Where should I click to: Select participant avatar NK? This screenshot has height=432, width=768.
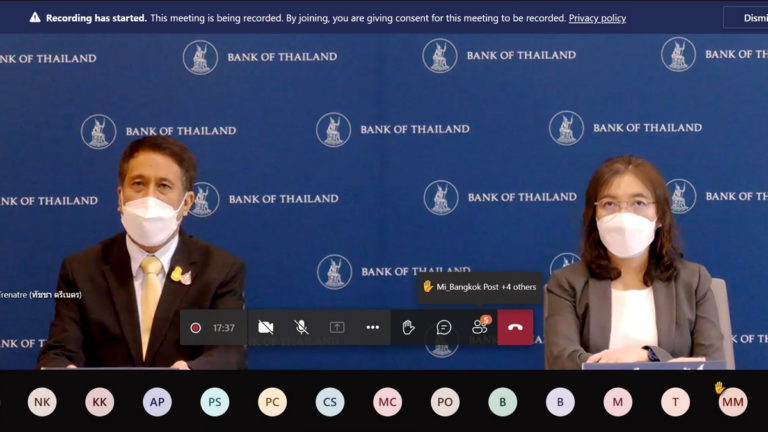click(x=42, y=402)
